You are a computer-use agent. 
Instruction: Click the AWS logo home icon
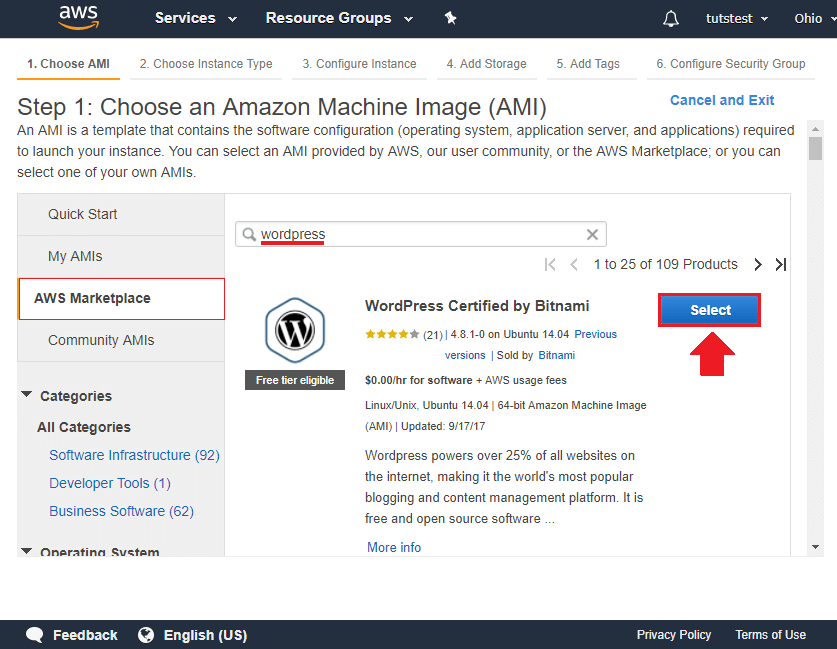coord(78,18)
